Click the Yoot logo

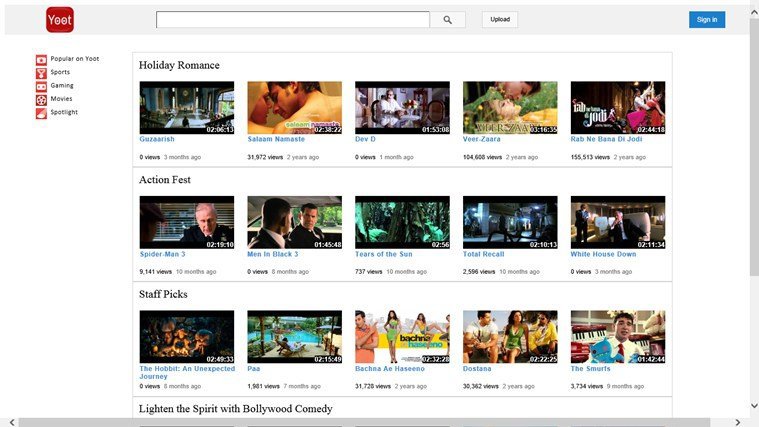tap(60, 20)
